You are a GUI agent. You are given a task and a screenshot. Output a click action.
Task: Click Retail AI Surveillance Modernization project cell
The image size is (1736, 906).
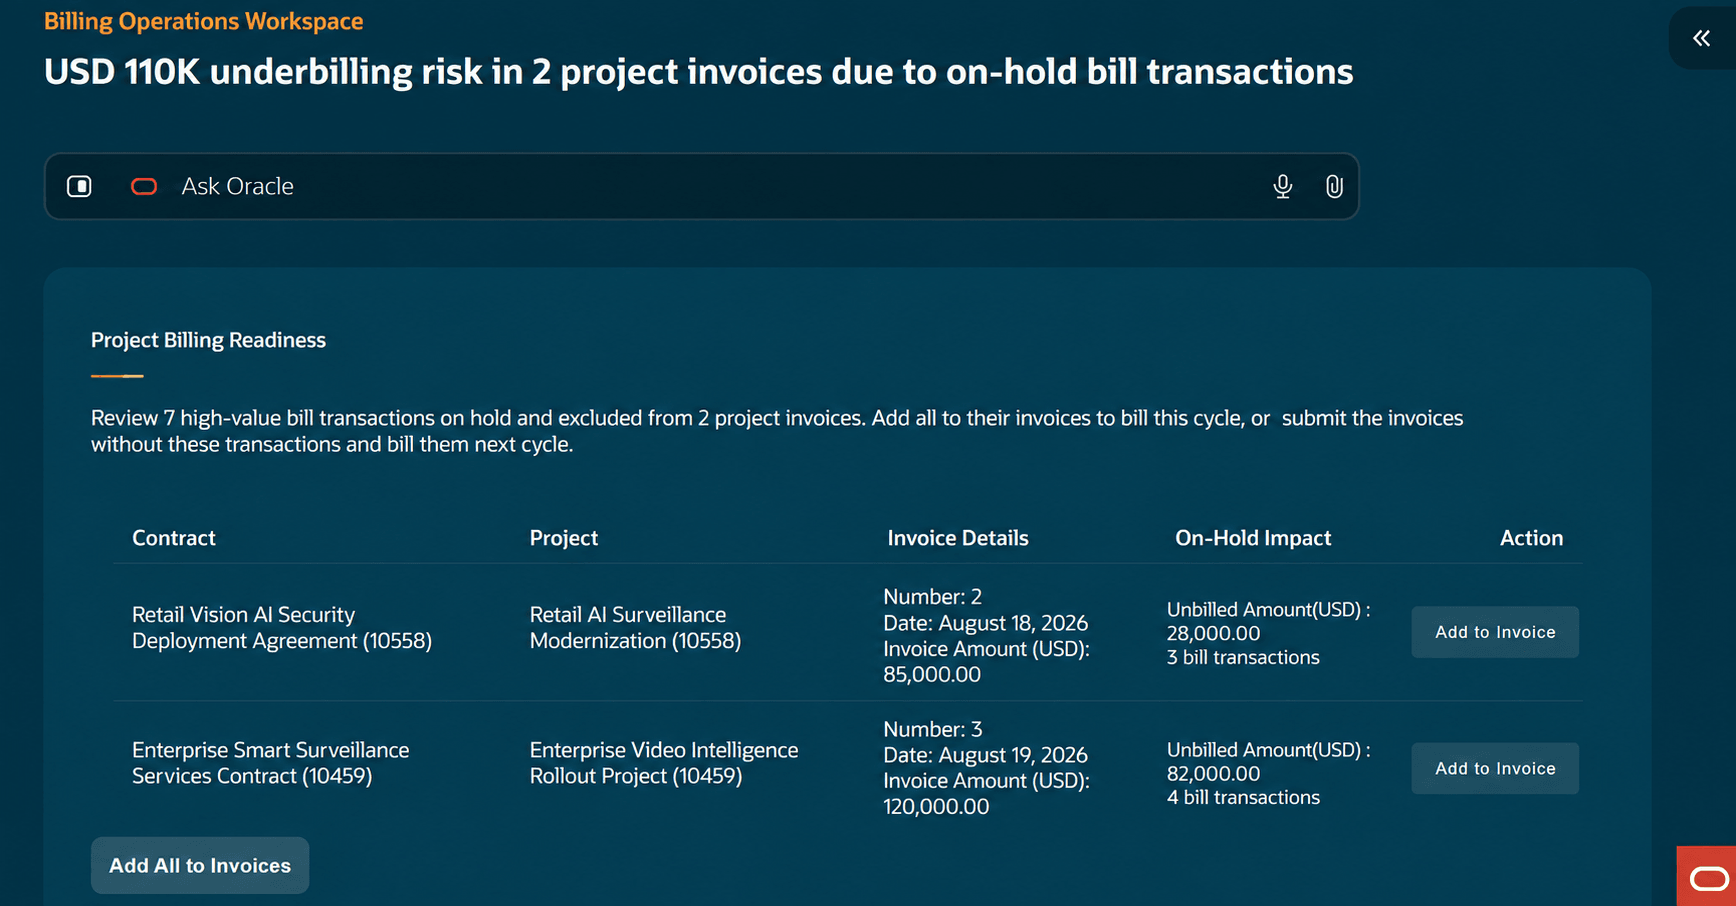(635, 628)
